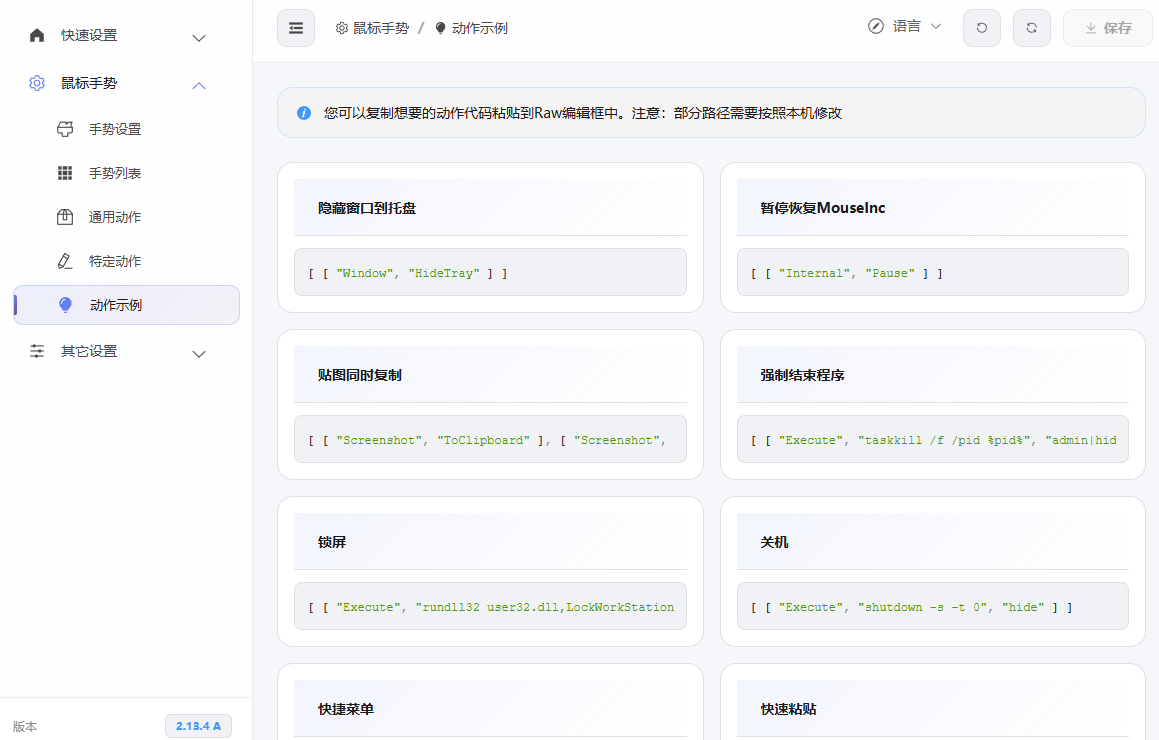This screenshot has width=1159, height=740.
Task: Click the 暂停恢复MouseInc card title
Action: tap(823, 208)
